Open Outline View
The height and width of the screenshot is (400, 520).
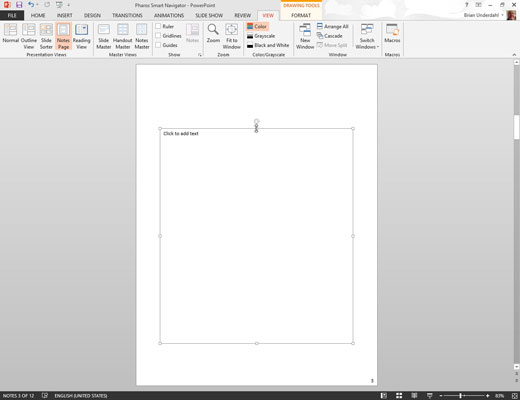[x=29, y=36]
